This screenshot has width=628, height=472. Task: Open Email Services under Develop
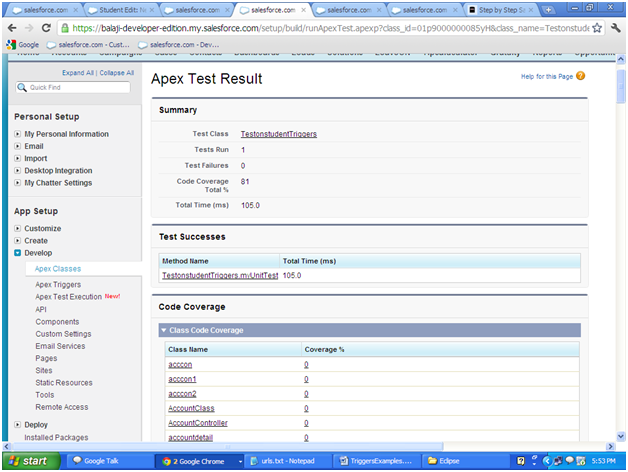[x=60, y=346]
